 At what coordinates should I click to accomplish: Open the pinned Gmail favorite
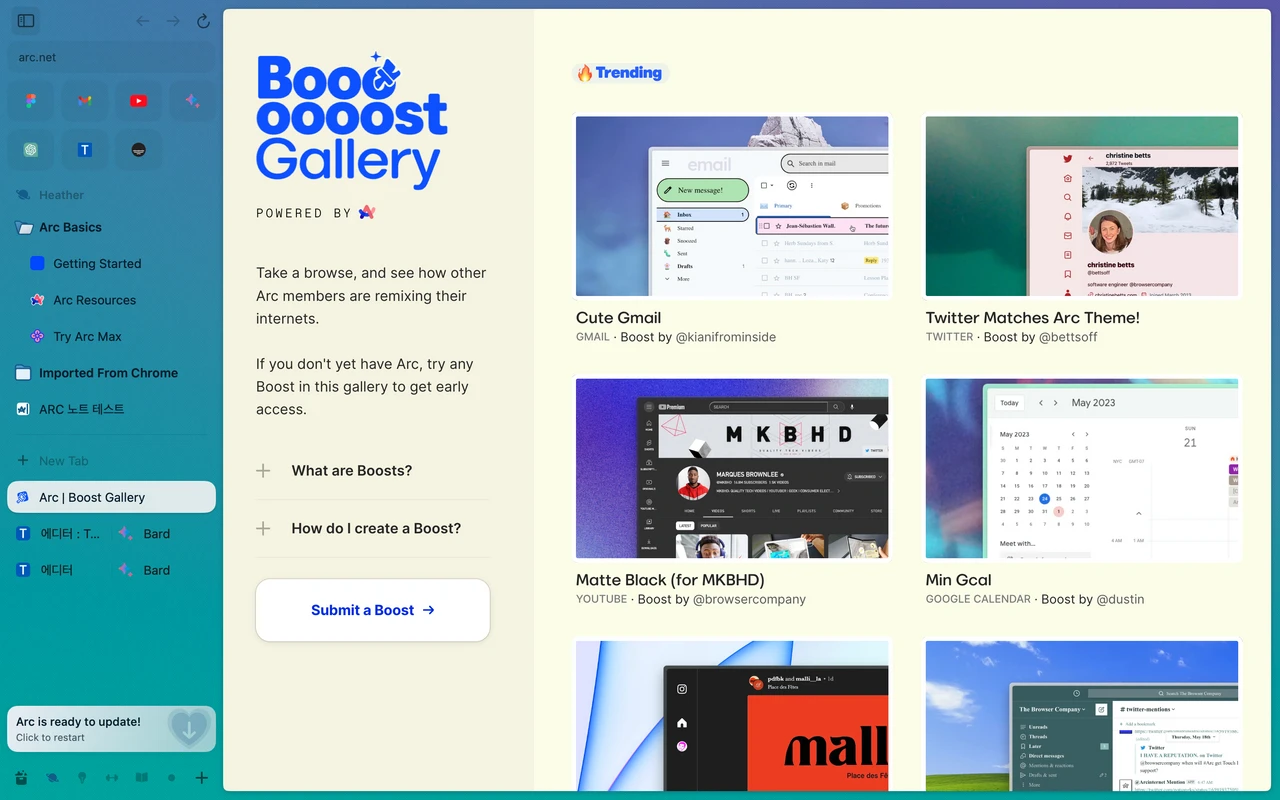[85, 101]
